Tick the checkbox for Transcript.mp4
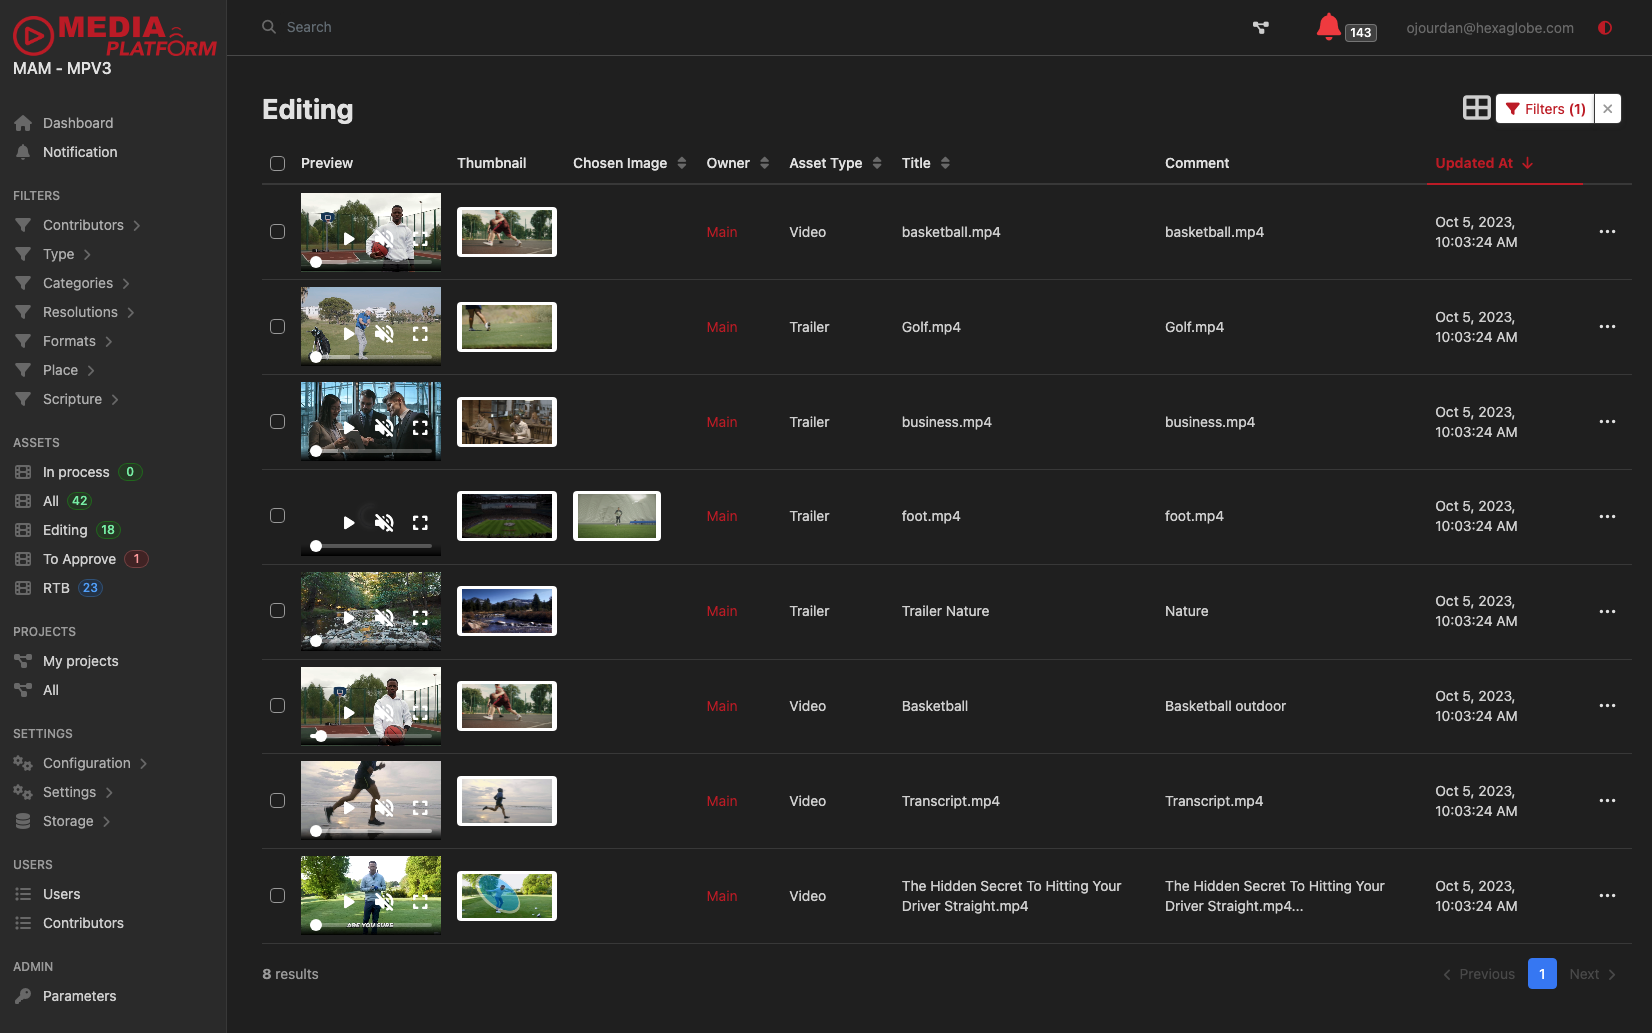 (x=278, y=801)
